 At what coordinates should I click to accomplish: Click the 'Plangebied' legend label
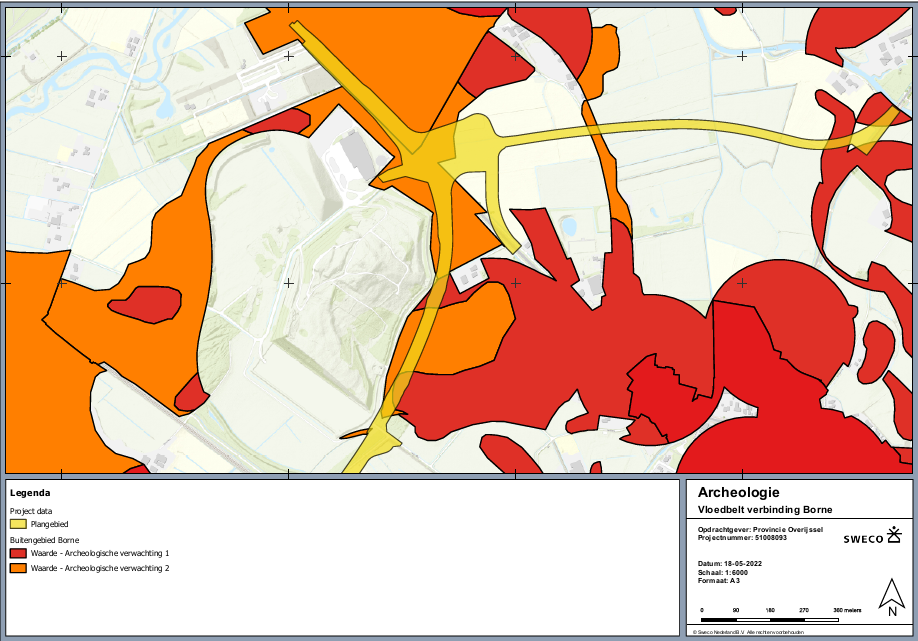point(50,524)
